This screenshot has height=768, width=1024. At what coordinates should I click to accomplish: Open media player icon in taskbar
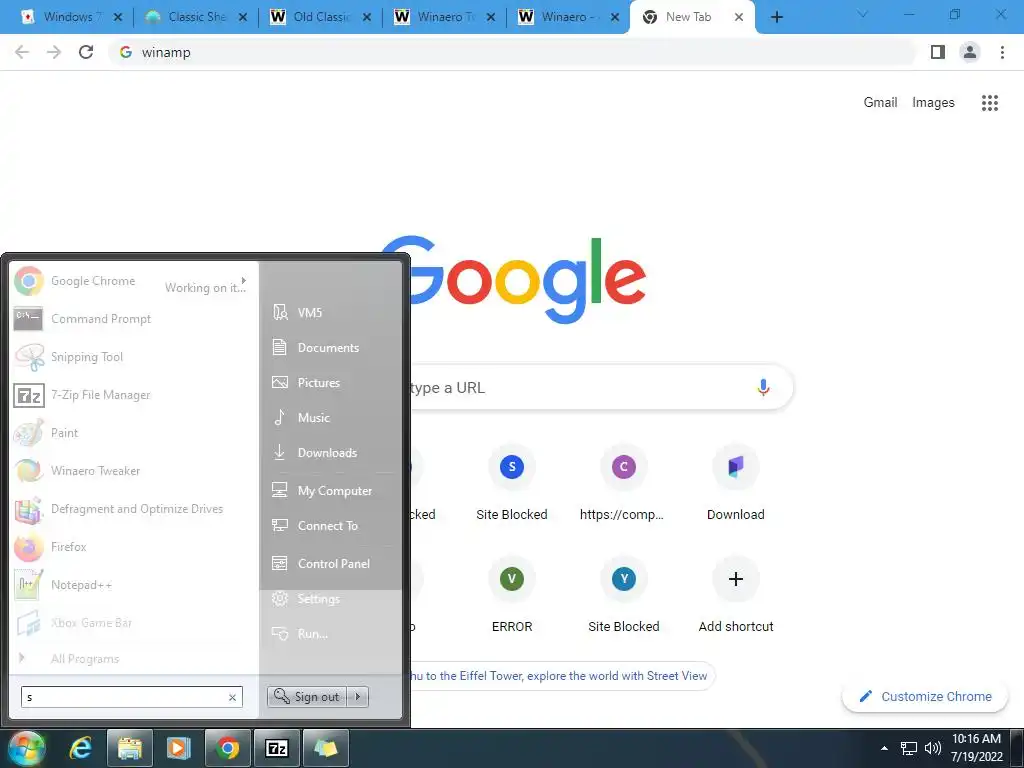[178, 748]
